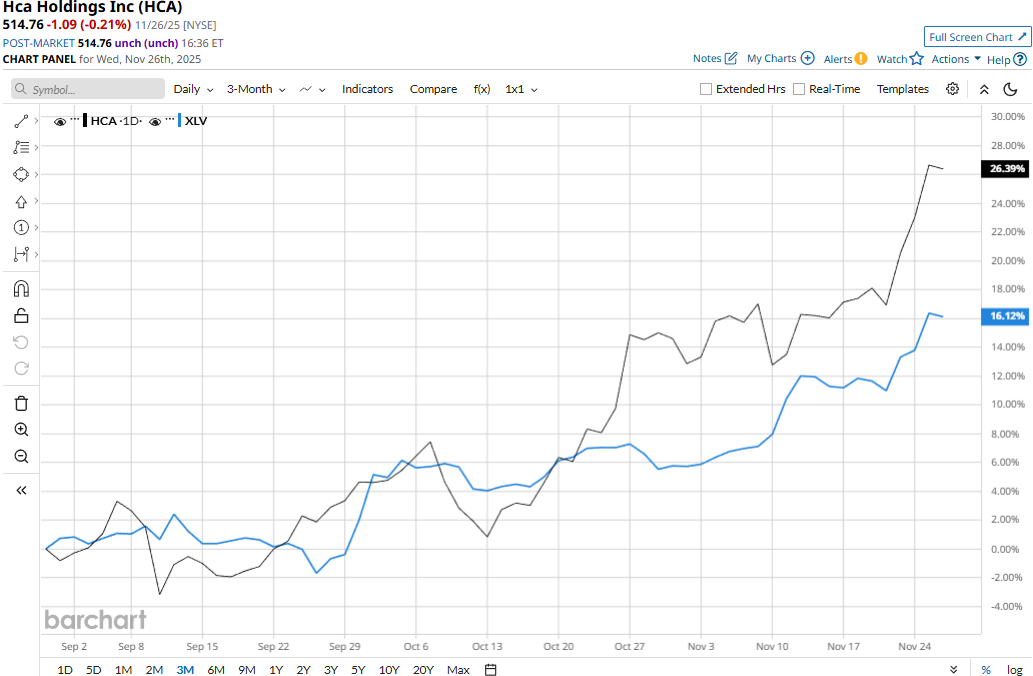Screen dimensions: 1033x676
Task: Select the trend line drawing tool
Action: (x=21, y=121)
